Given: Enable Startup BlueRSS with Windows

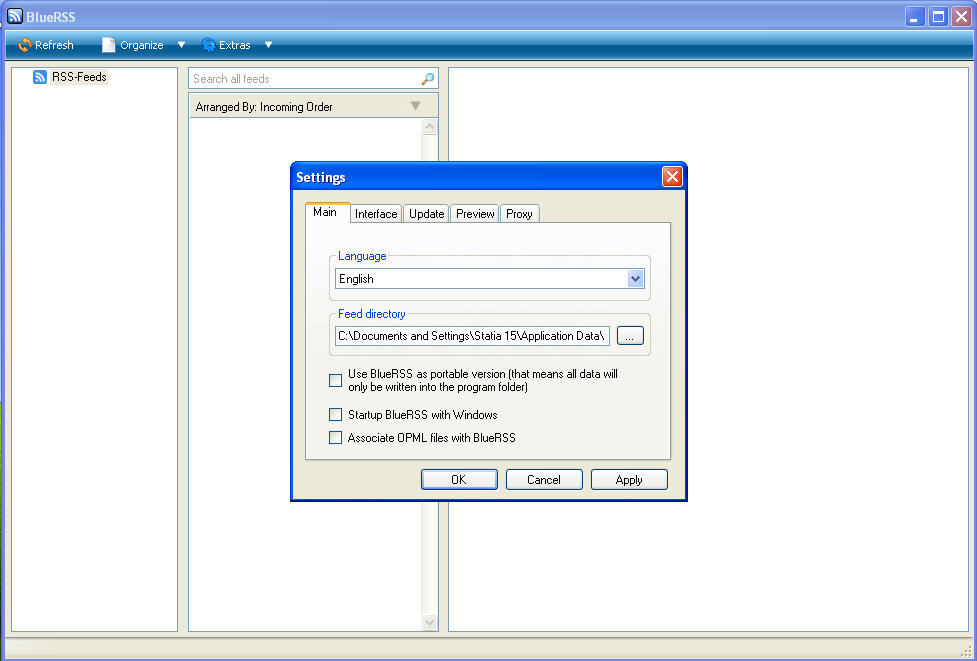Looking at the screenshot, I should tap(335, 414).
